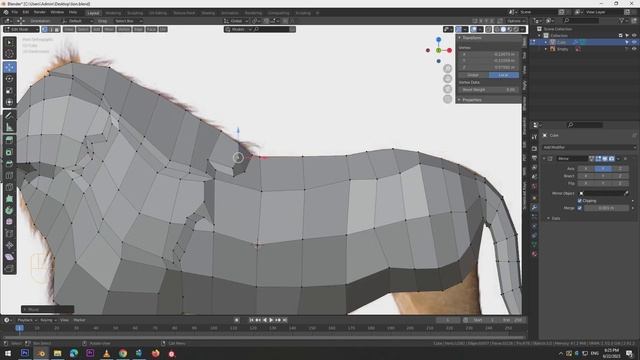Open Output properties tab icon
Image resolution: width=640 pixels, height=360 pixels.
pyautogui.click(x=534, y=158)
